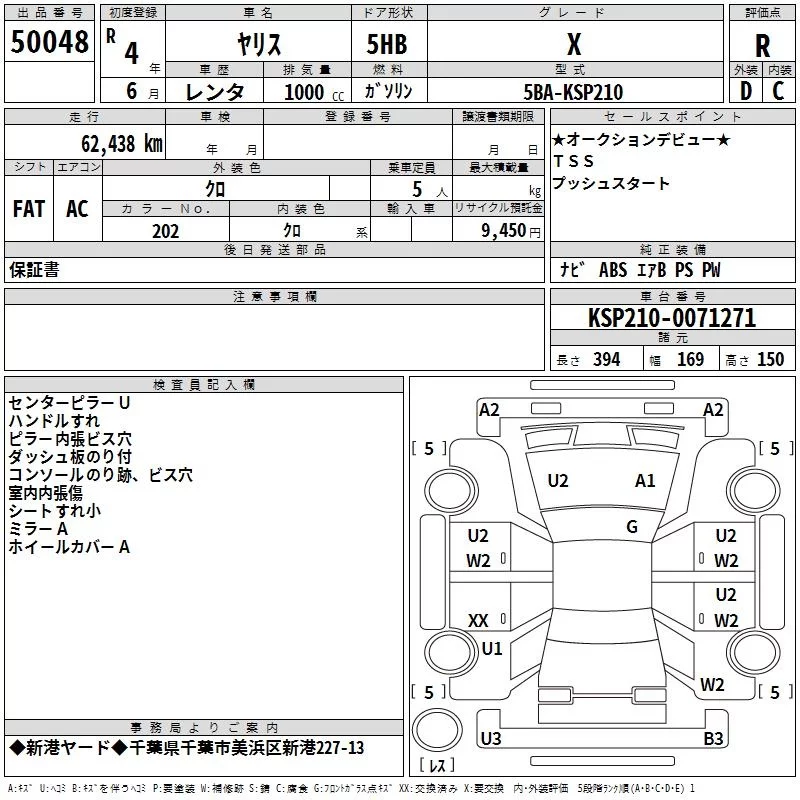Viewport: 800px width, 800px height.
Task: Select the セールスポイント header
Action: (672, 116)
